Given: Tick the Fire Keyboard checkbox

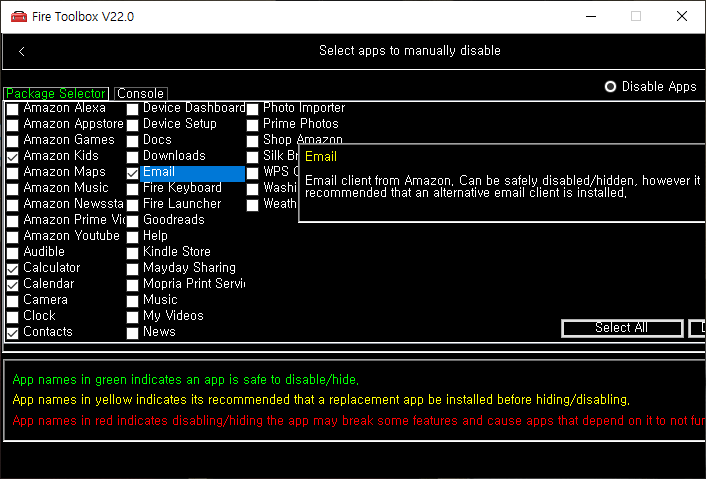Looking at the screenshot, I should 132,189.
